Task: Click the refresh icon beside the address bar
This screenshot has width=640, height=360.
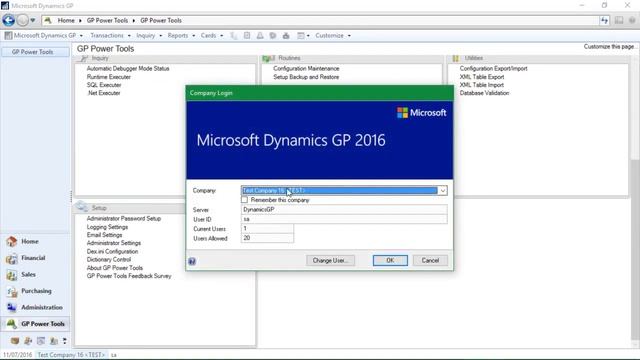Action: (x=604, y=20)
